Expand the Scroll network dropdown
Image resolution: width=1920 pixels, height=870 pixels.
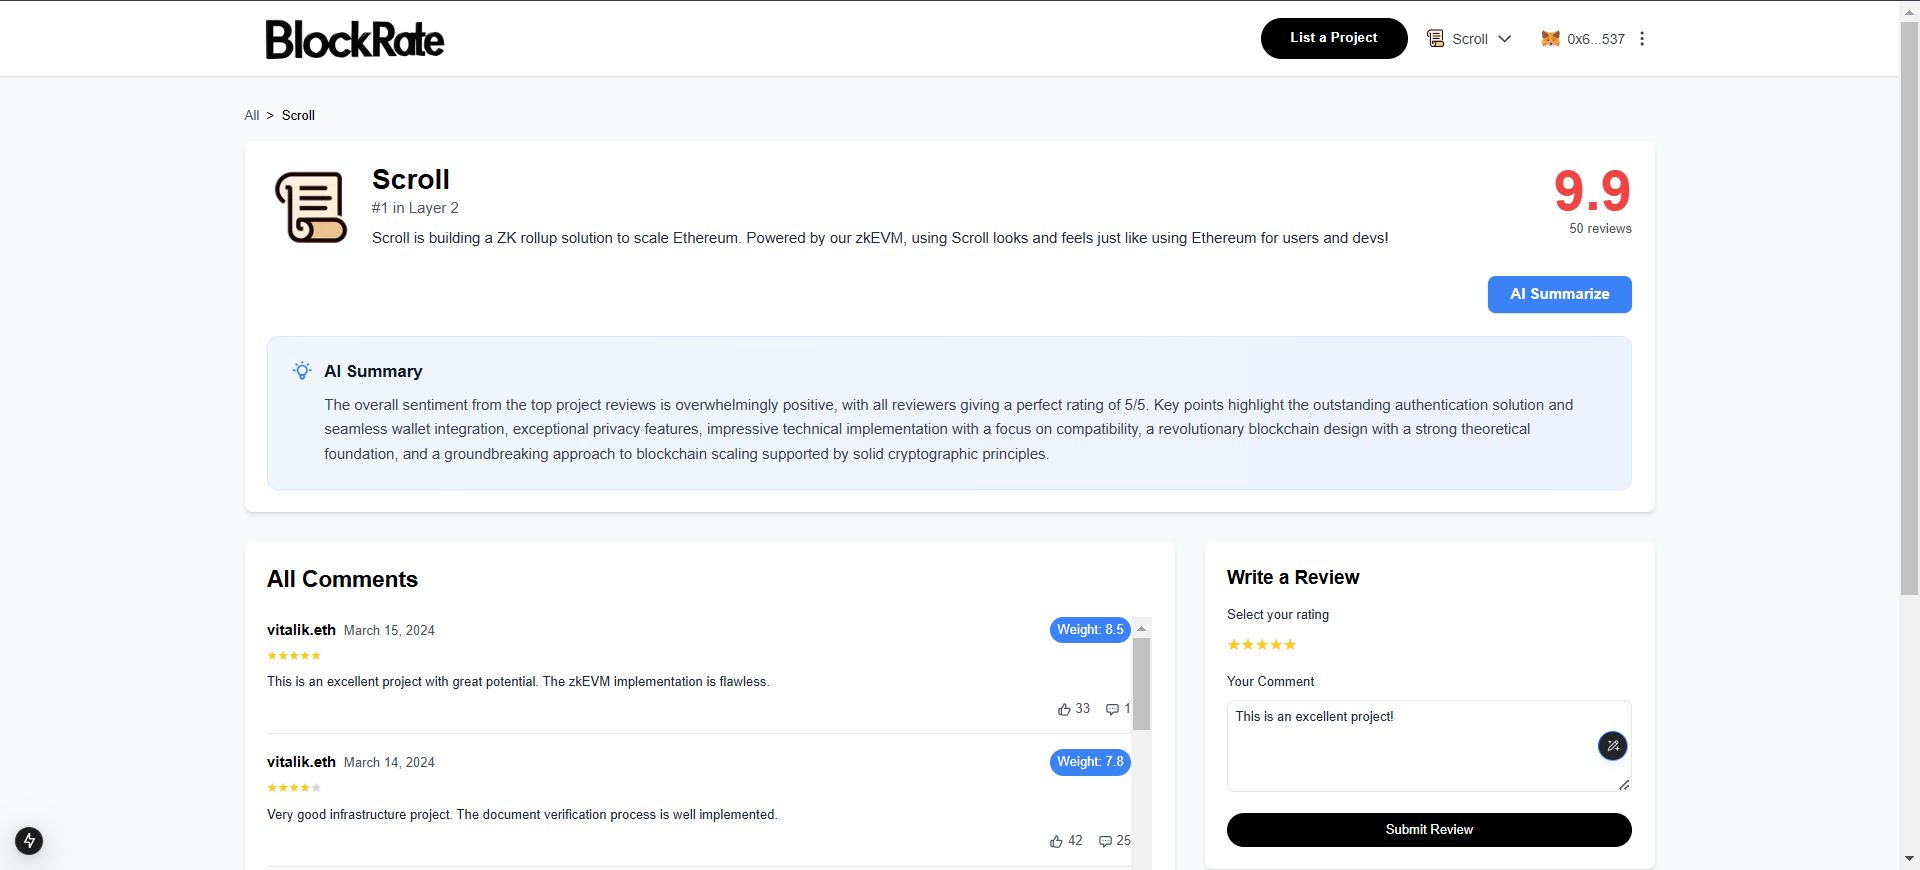click(x=1469, y=39)
